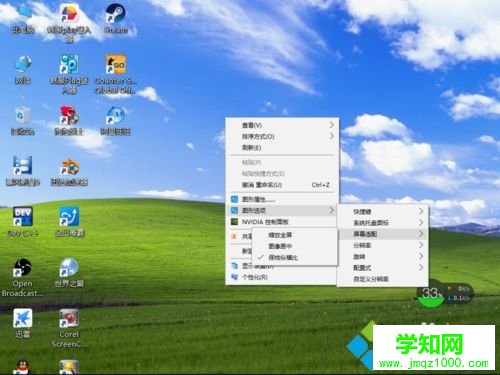Expand the 快捷键 submenu
This screenshot has height=375, width=500.
(383, 211)
